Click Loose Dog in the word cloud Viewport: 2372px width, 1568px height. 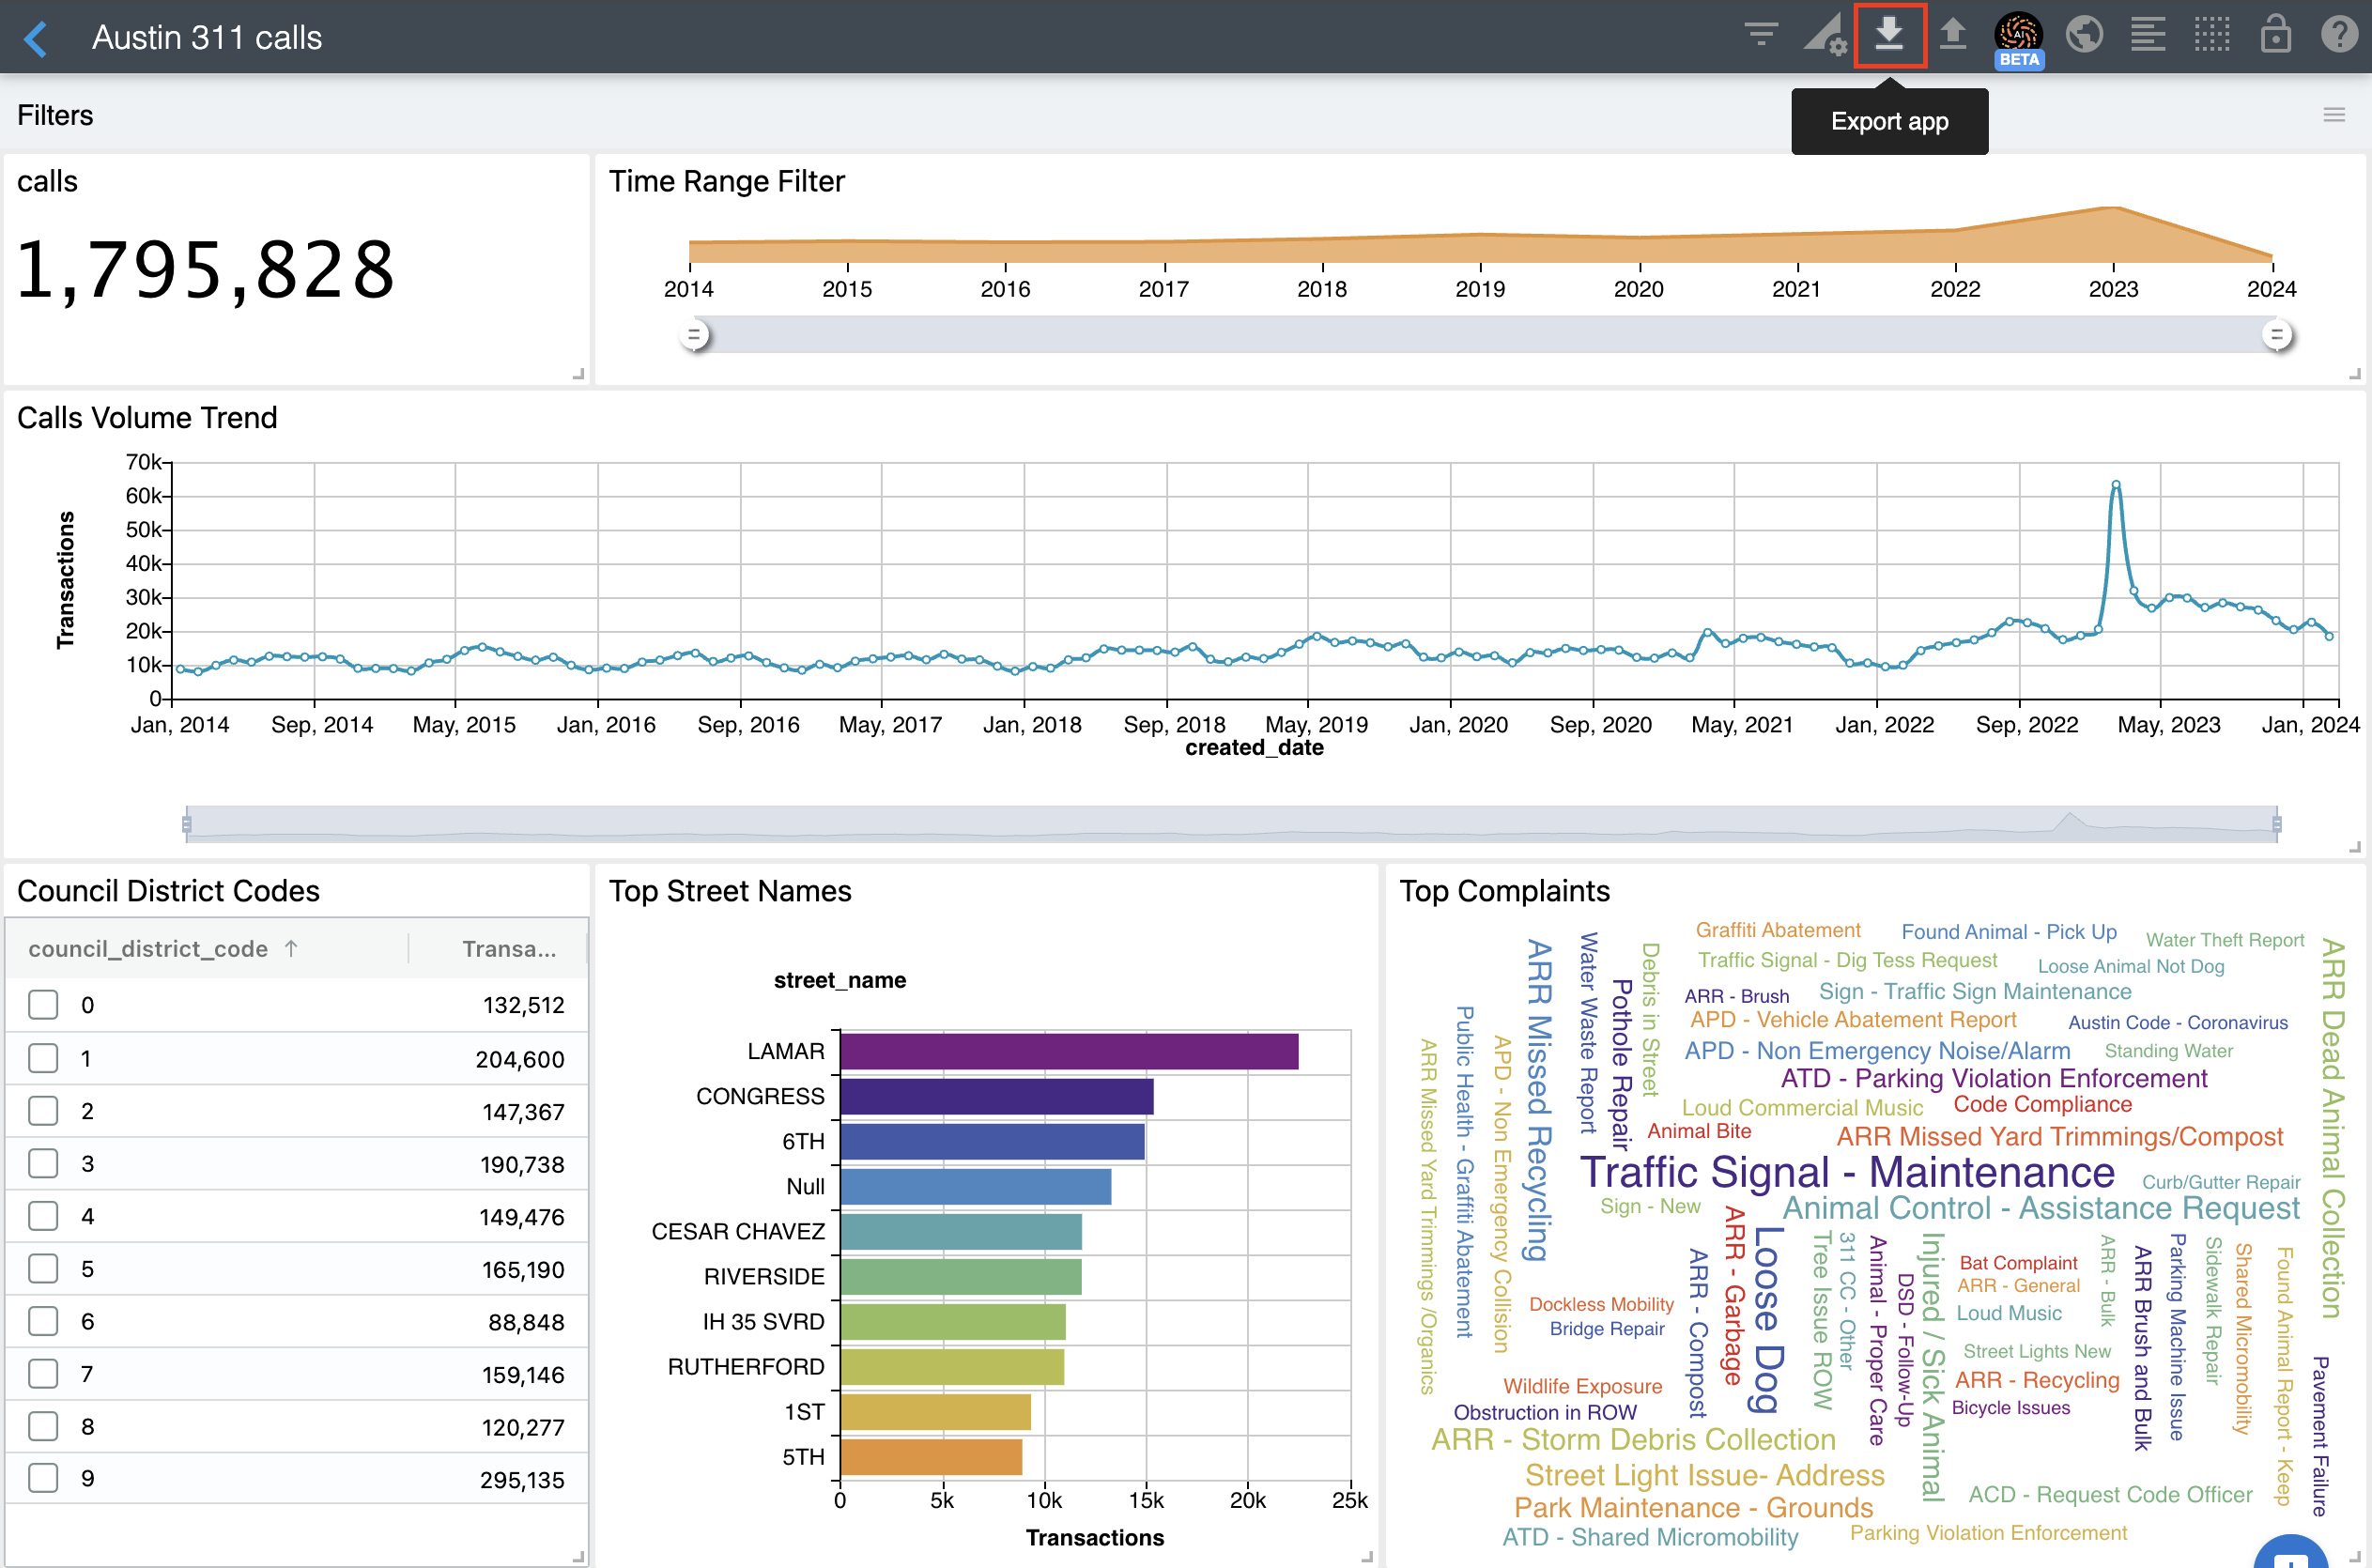tap(1768, 1318)
